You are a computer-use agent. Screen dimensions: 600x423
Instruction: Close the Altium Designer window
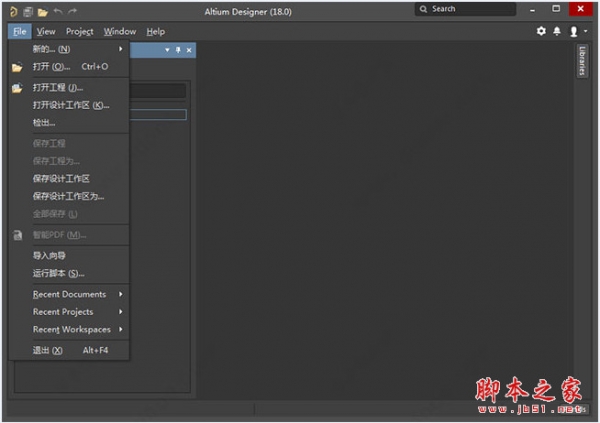[x=581, y=9]
